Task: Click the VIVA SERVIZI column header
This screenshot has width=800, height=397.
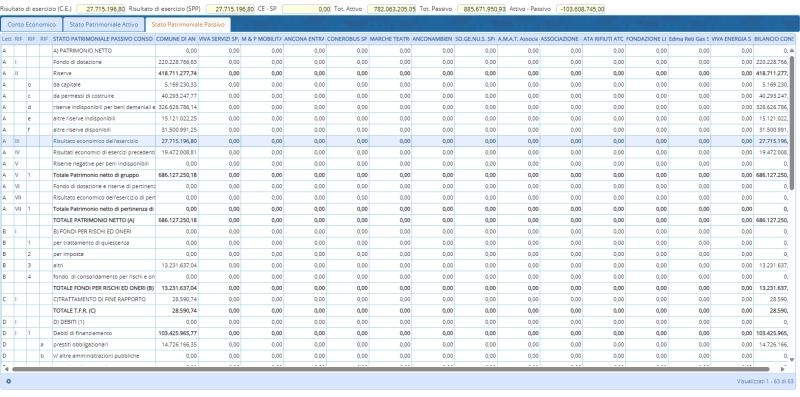Action: (219, 39)
